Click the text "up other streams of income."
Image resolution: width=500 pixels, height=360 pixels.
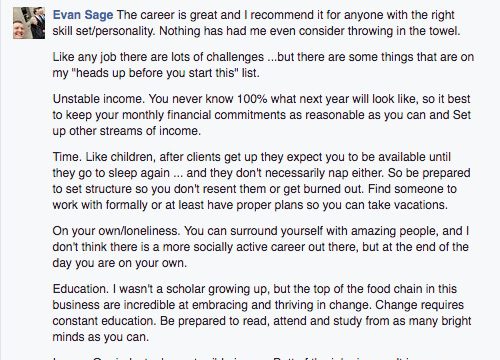127,131
